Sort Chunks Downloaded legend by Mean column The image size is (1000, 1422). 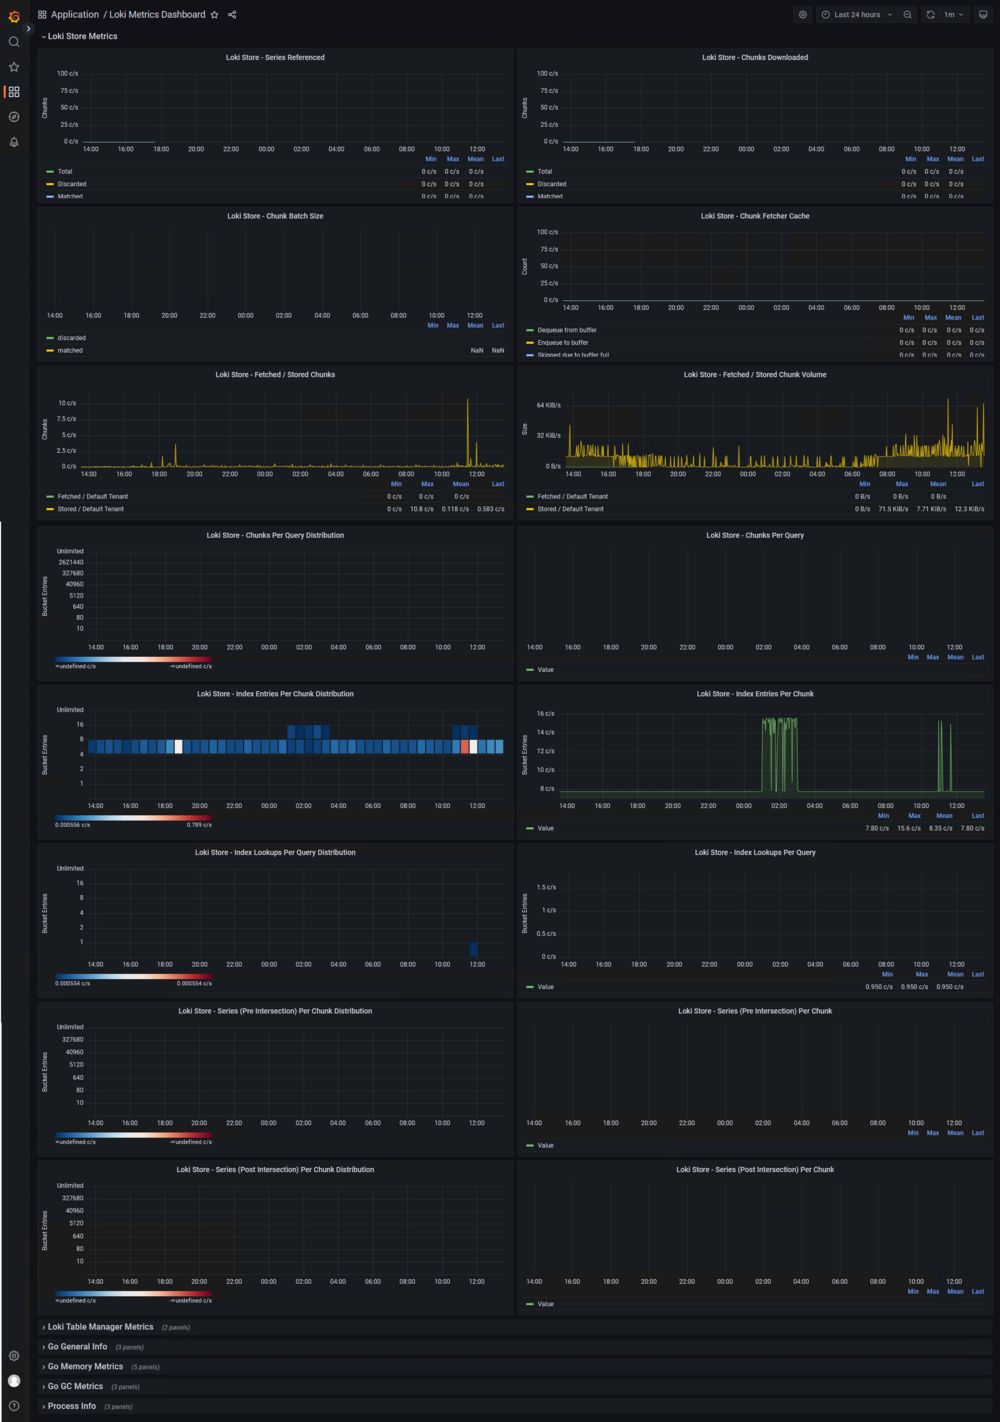(956, 159)
